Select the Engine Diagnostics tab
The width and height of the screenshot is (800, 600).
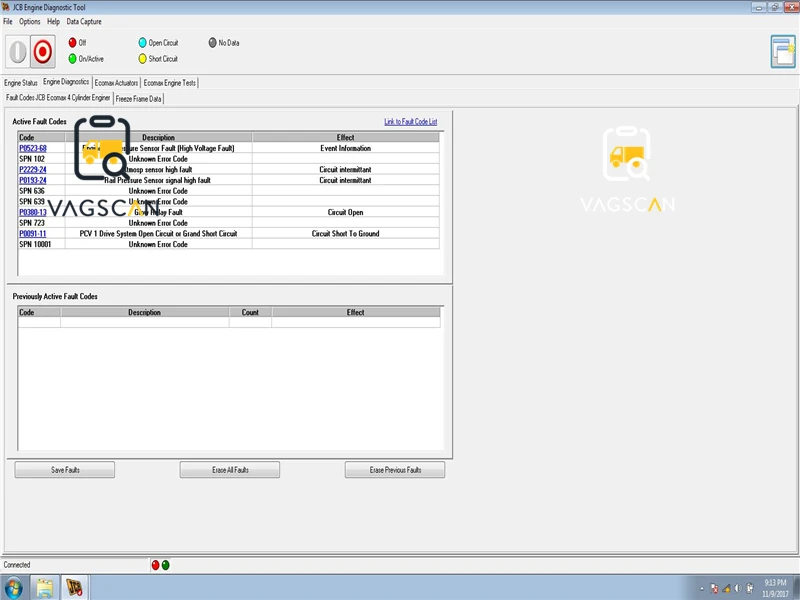[x=66, y=82]
